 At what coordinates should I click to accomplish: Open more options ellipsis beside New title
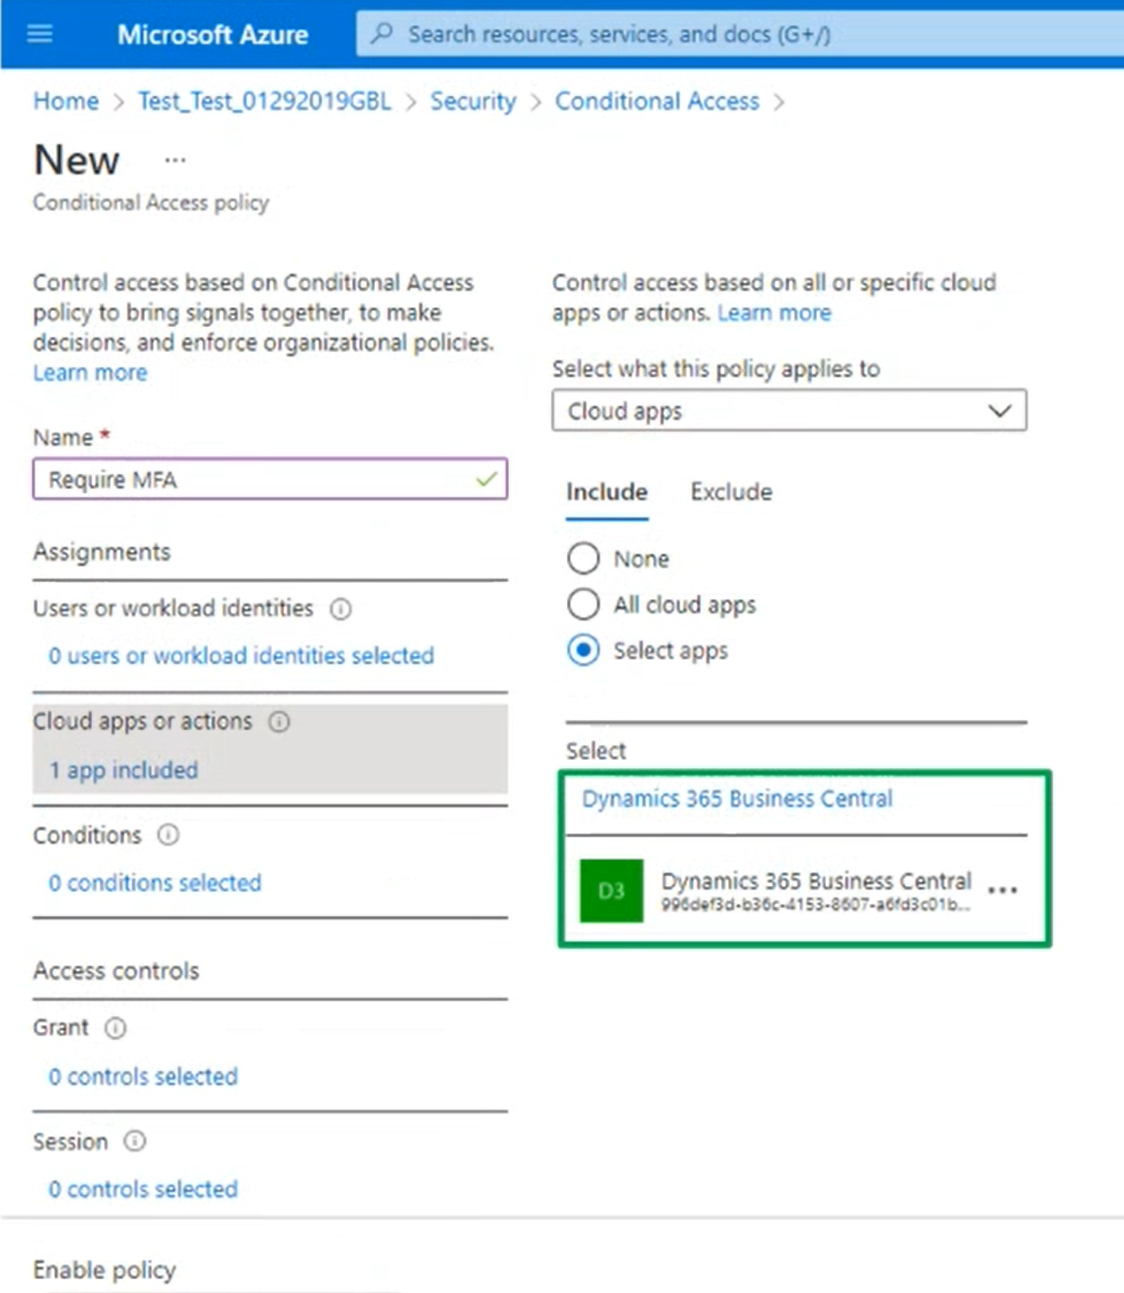(175, 160)
